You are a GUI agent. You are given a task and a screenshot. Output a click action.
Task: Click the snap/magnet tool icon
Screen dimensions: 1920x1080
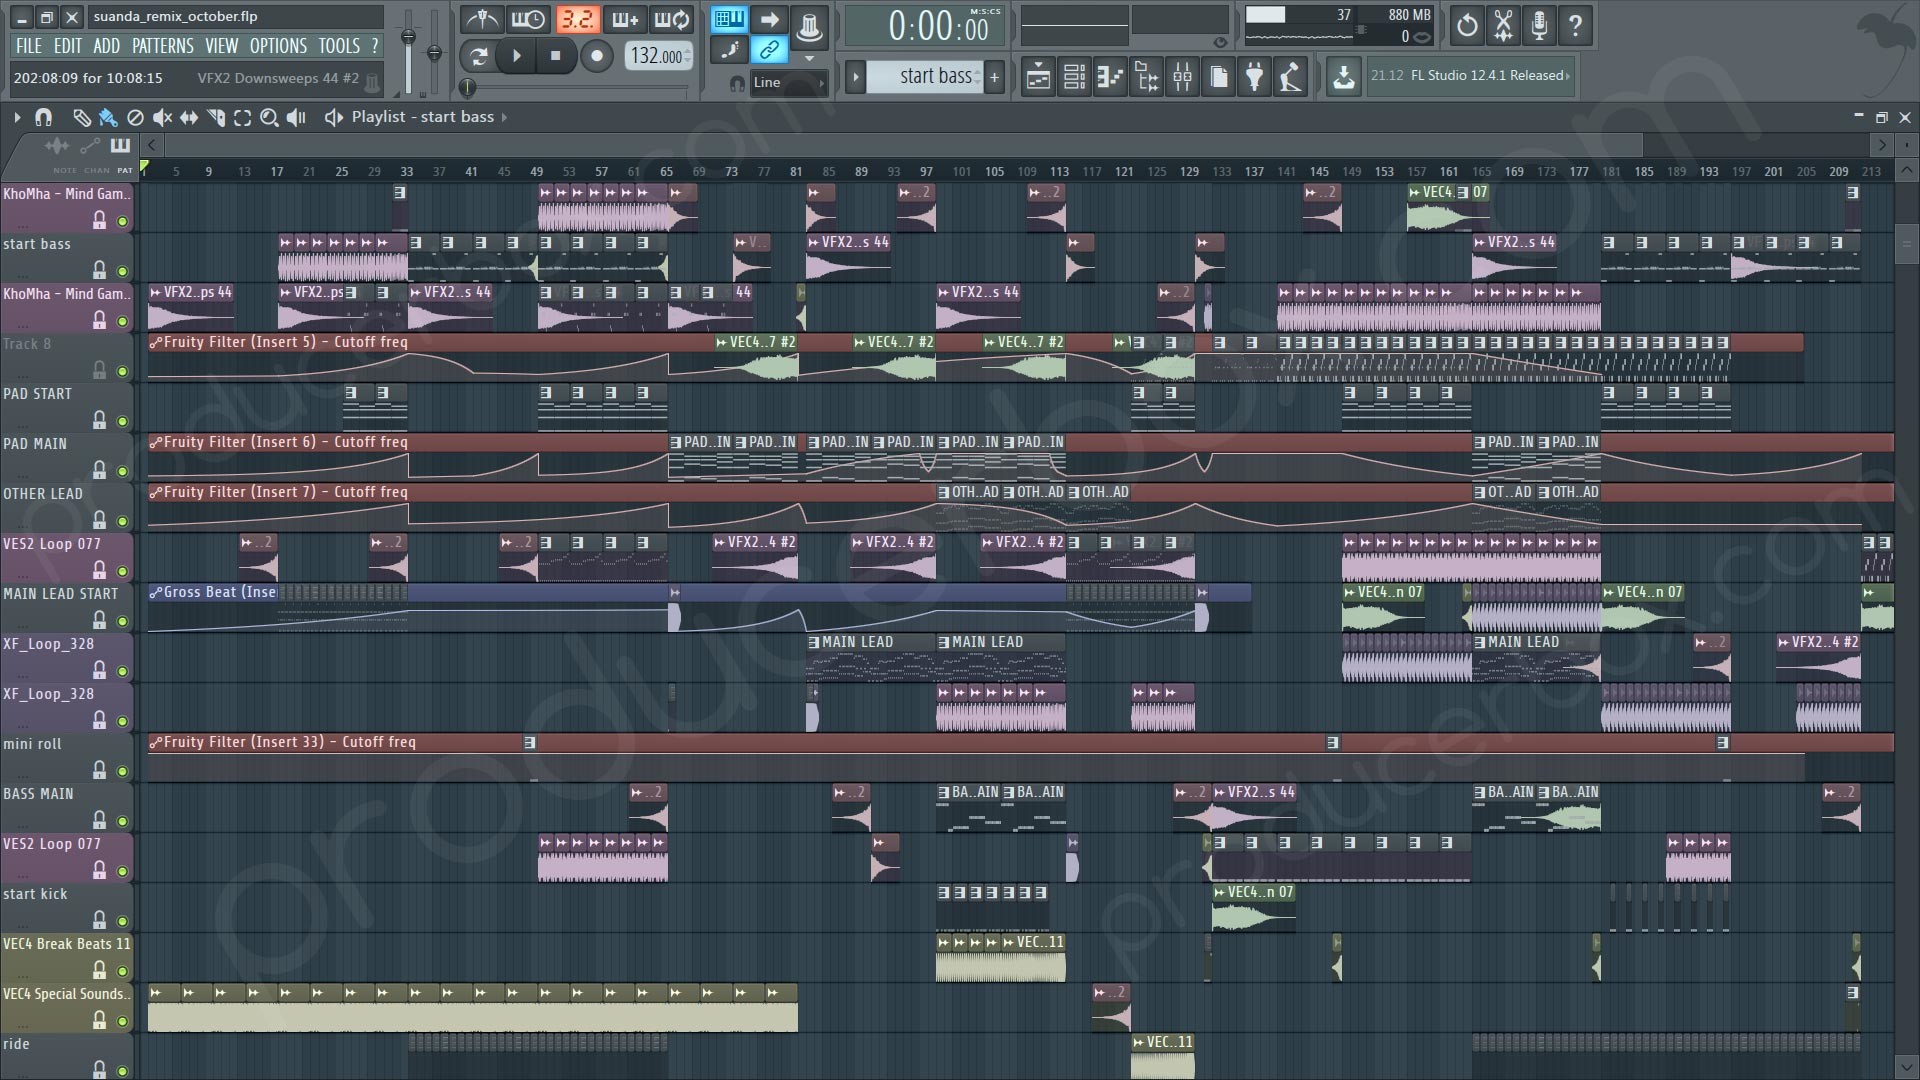(x=44, y=116)
